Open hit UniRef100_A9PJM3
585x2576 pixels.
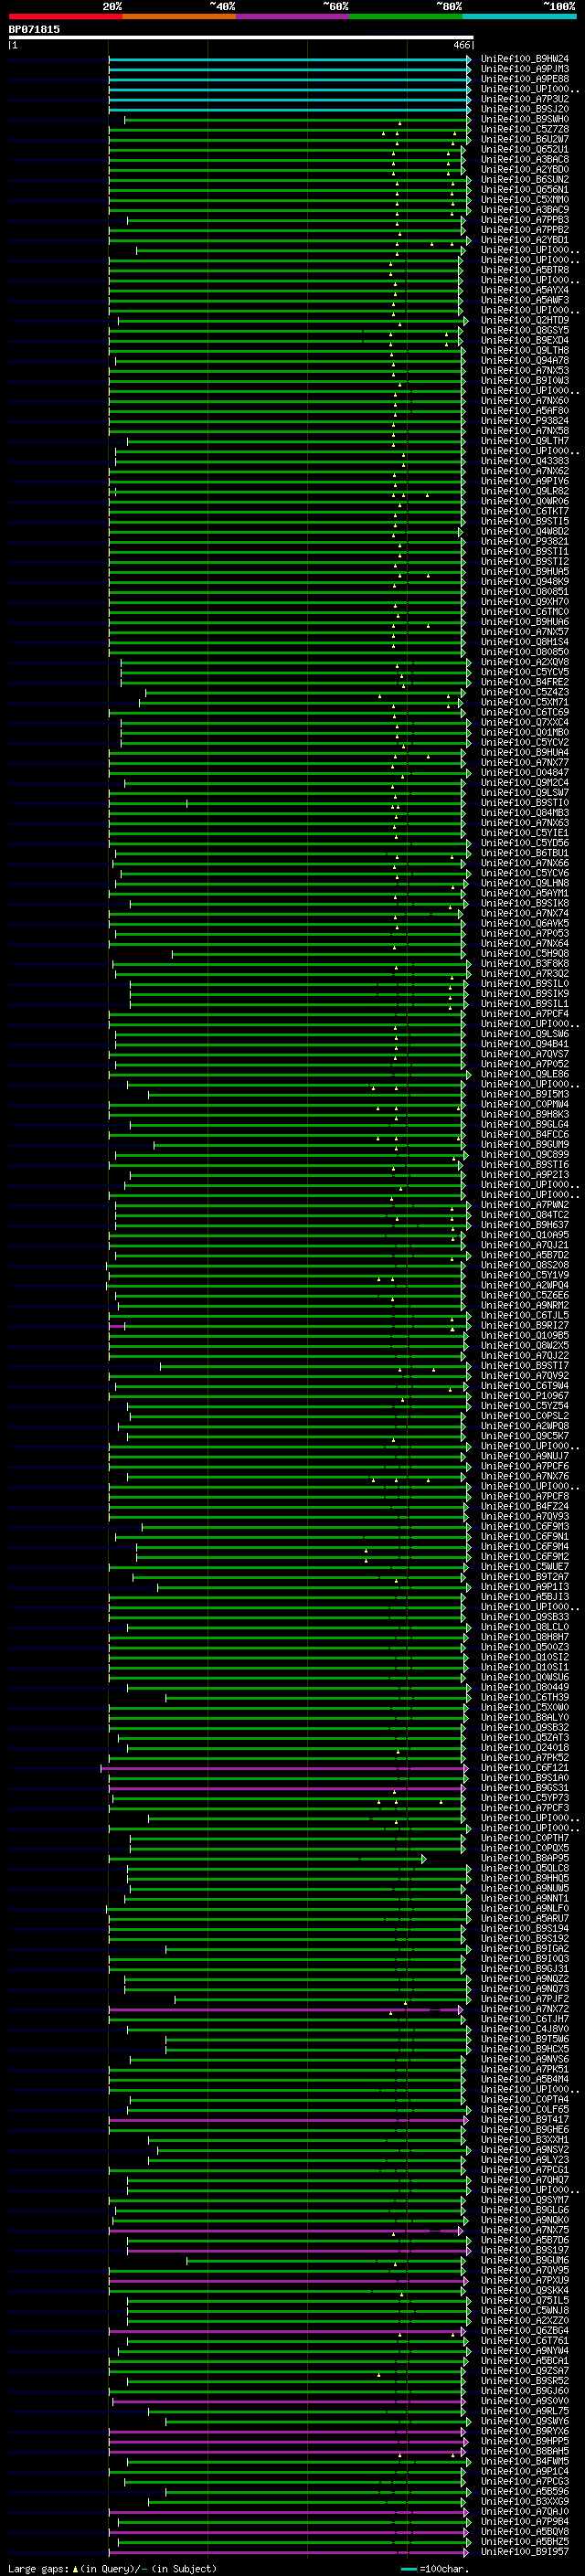525,69
